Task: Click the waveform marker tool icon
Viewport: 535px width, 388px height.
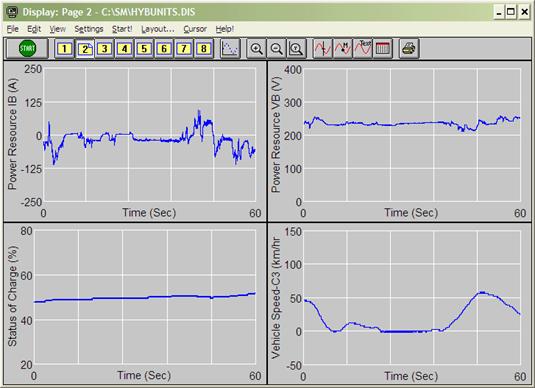Action: pyautogui.click(x=343, y=49)
